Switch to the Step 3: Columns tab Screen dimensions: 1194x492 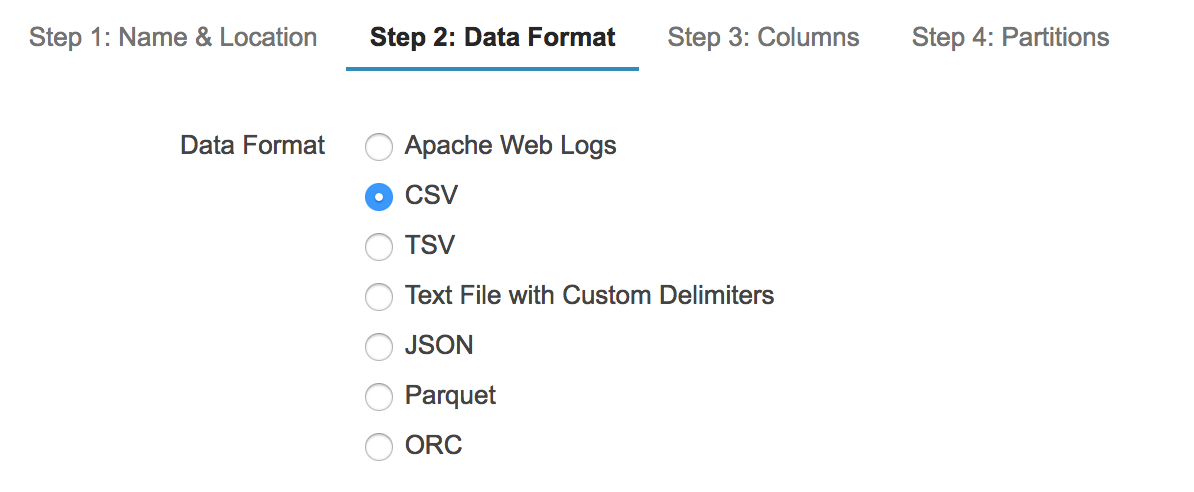point(763,38)
